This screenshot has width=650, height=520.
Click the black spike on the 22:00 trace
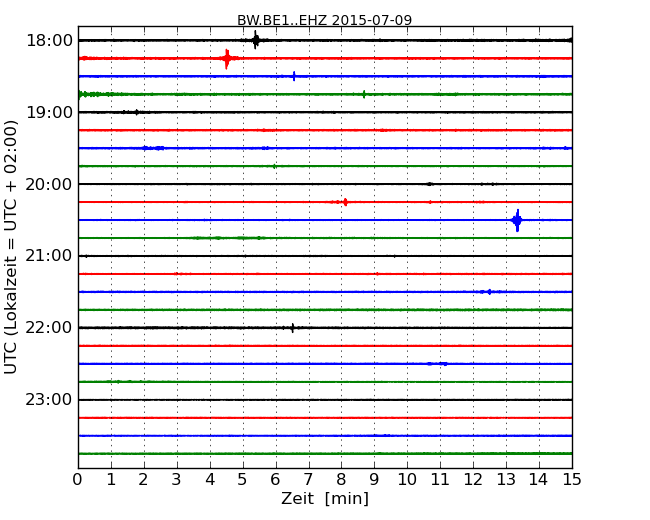[x=292, y=328]
